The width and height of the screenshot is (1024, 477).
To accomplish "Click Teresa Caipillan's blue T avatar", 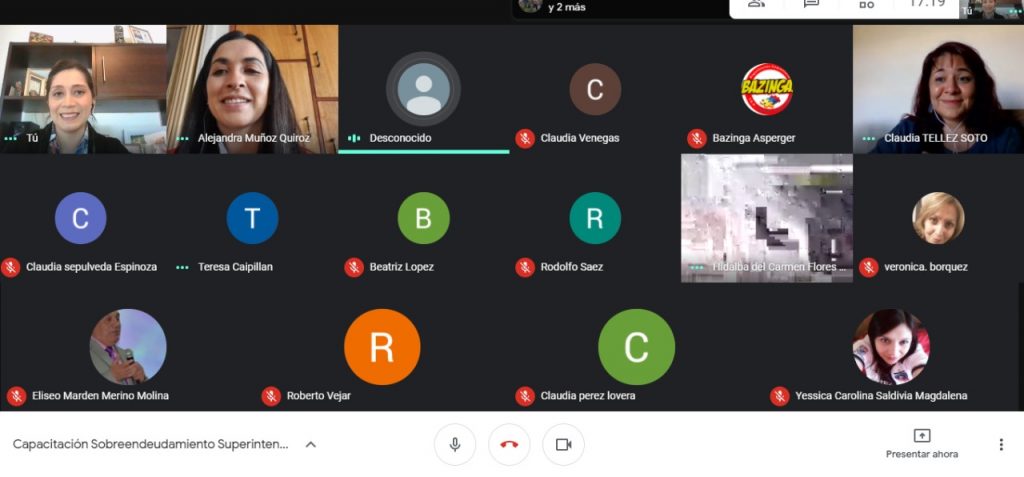I will [252, 218].
